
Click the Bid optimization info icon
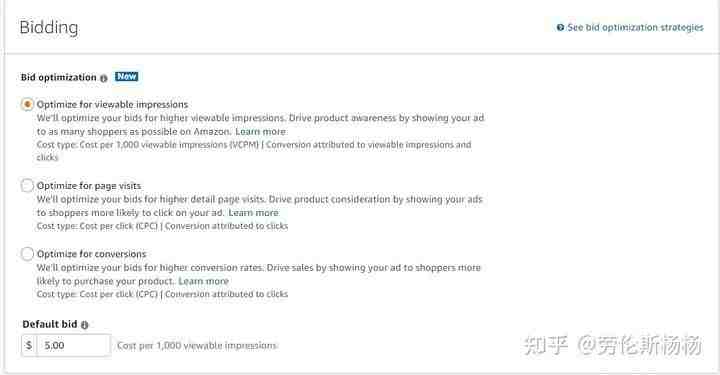click(104, 78)
